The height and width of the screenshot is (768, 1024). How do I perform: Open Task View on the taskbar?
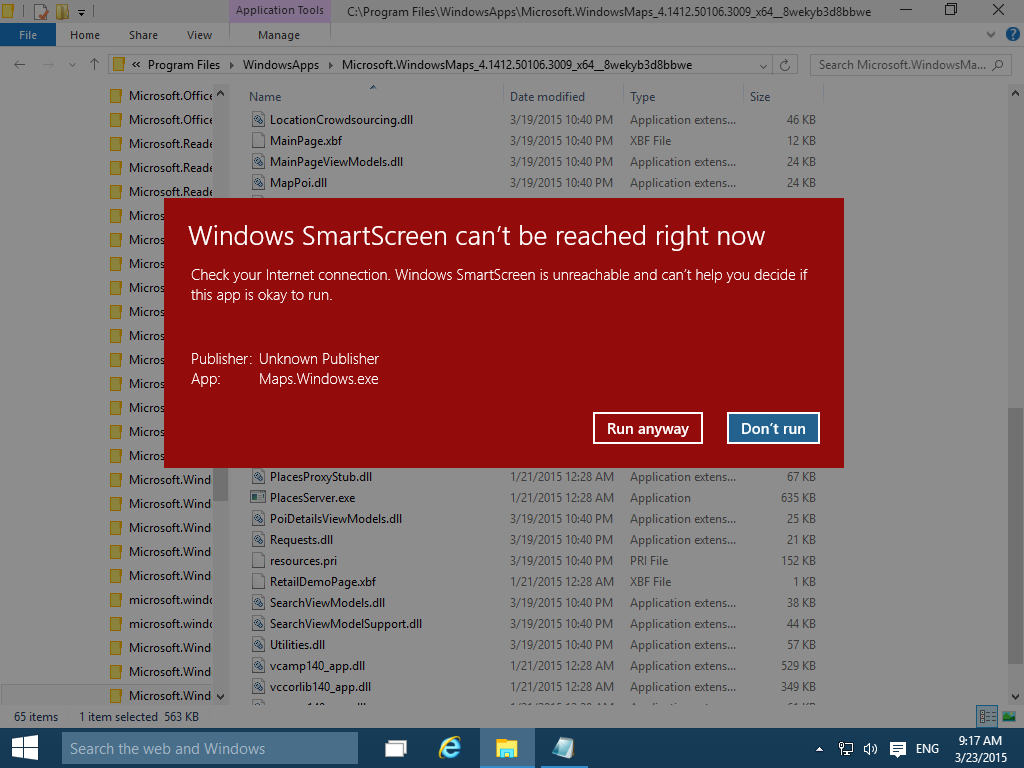(396, 748)
